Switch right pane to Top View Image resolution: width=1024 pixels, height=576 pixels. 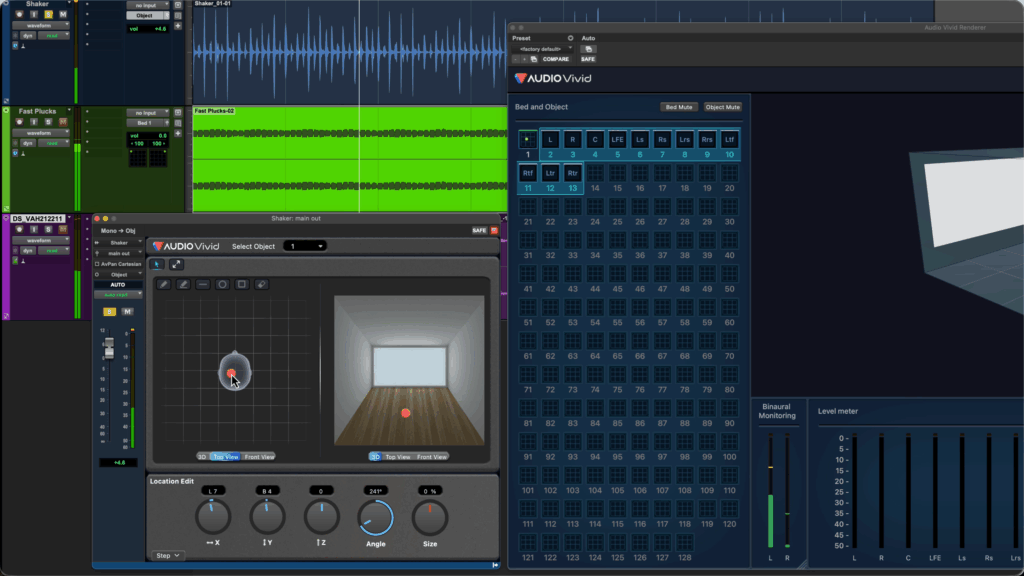[x=399, y=456]
